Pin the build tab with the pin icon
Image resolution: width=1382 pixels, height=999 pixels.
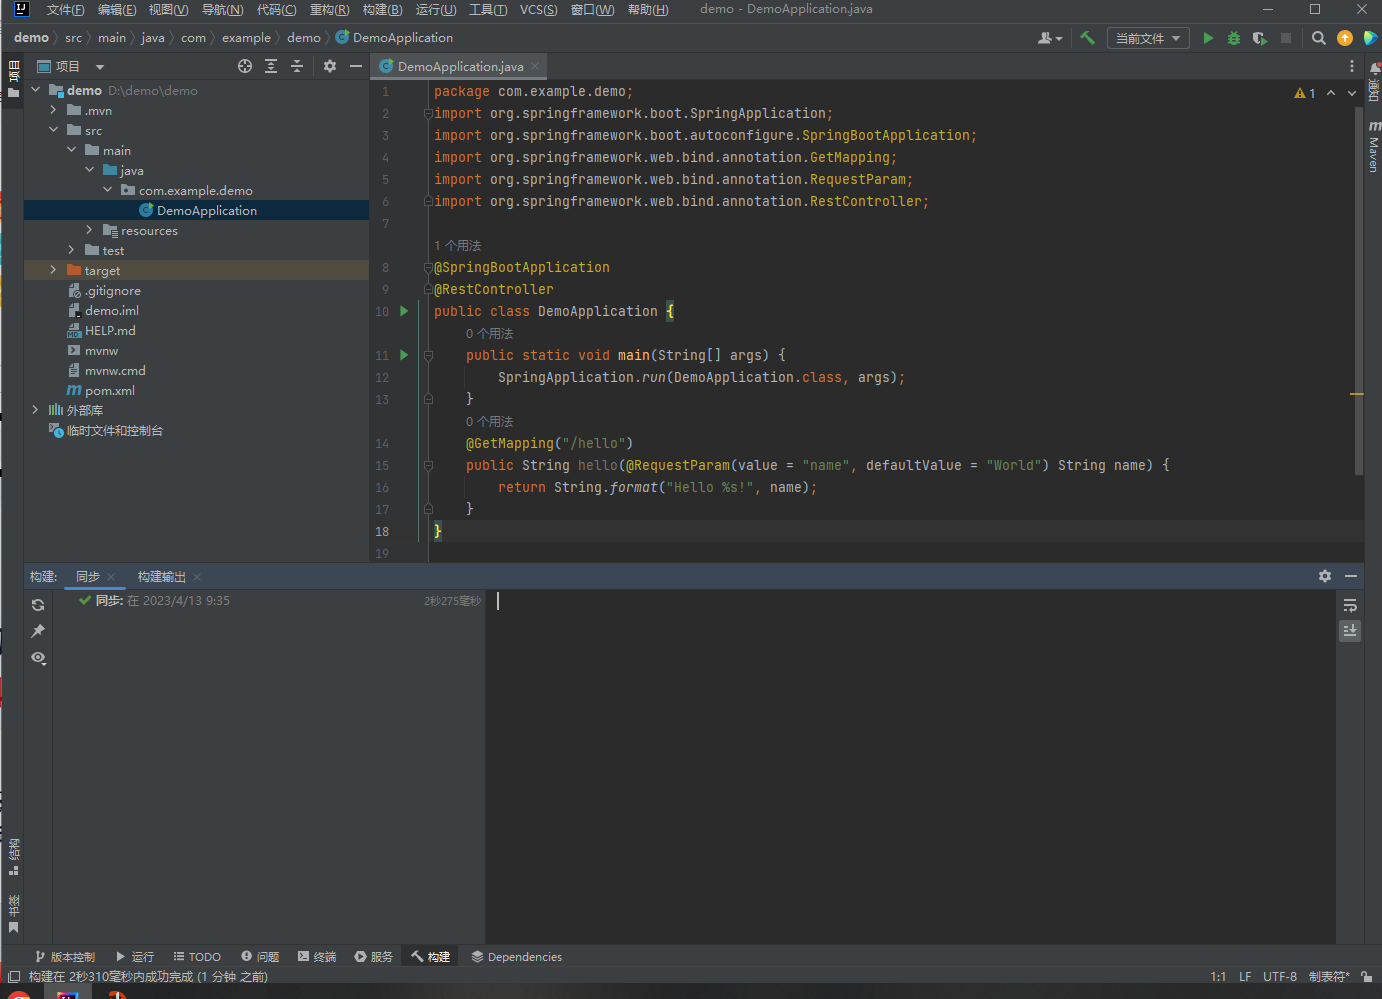38,631
